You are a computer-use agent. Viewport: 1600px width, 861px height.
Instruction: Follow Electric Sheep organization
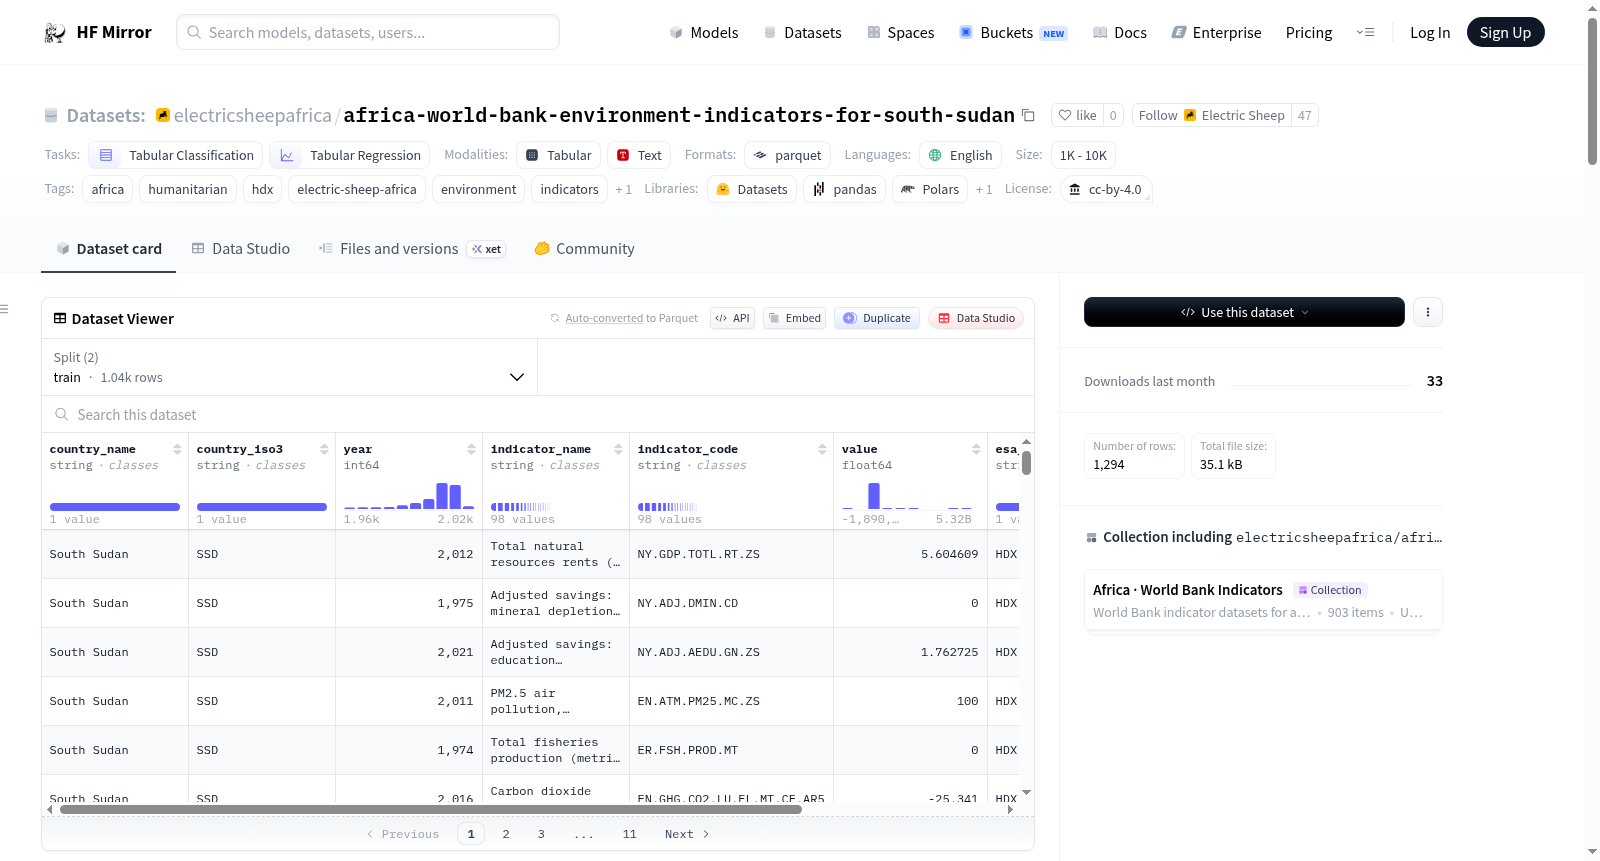point(1211,115)
